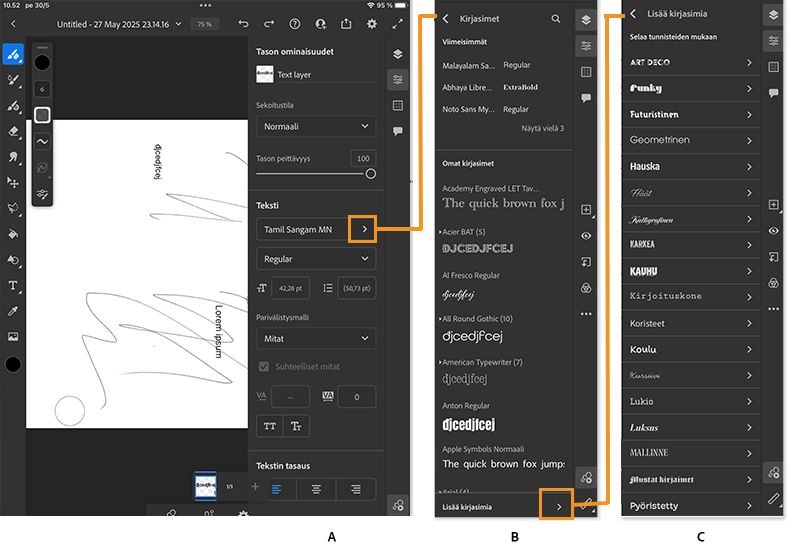Select the pixel brush tool
The width and height of the screenshot is (800, 556).
coord(13,54)
